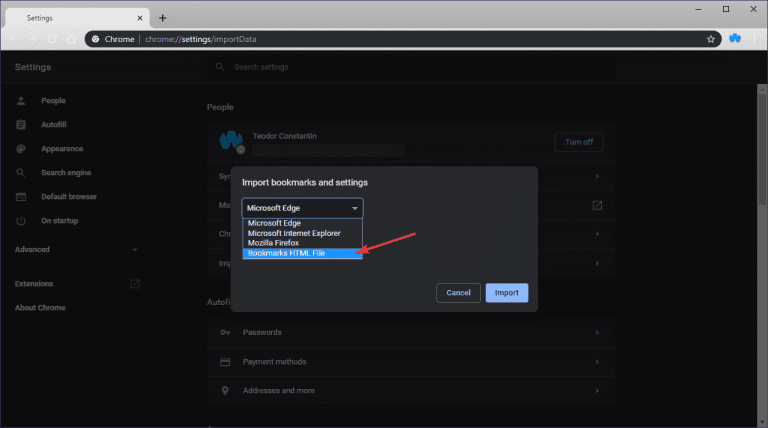Click the blue extension icon in toolbar

pos(735,39)
